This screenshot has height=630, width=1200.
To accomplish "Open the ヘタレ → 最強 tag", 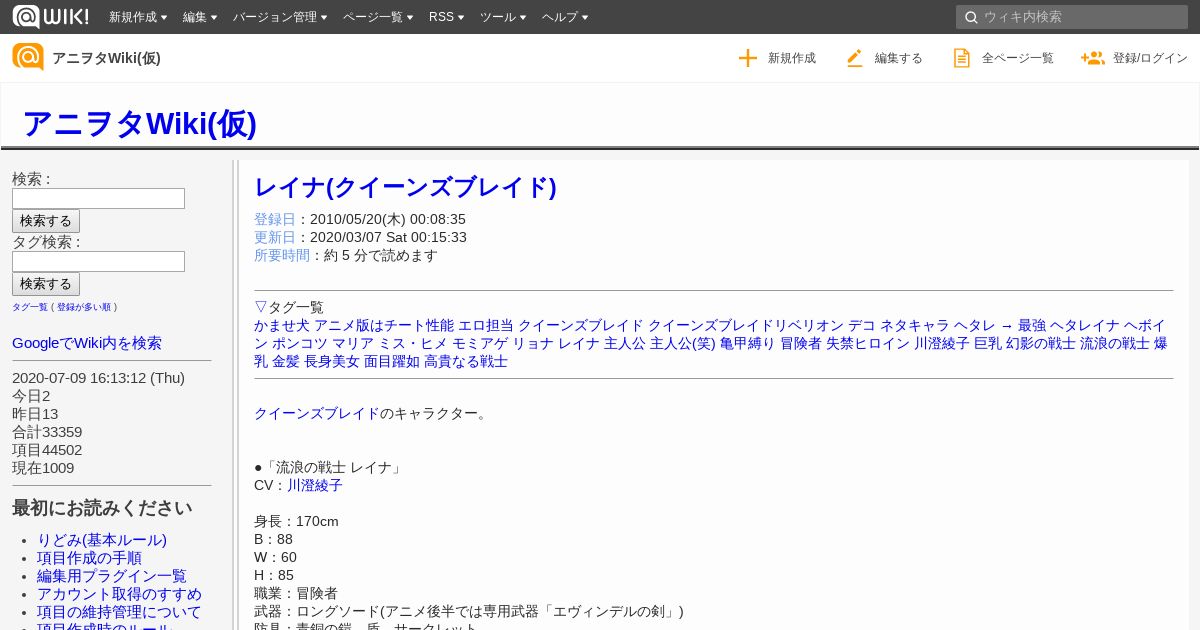I will [1000, 325].
